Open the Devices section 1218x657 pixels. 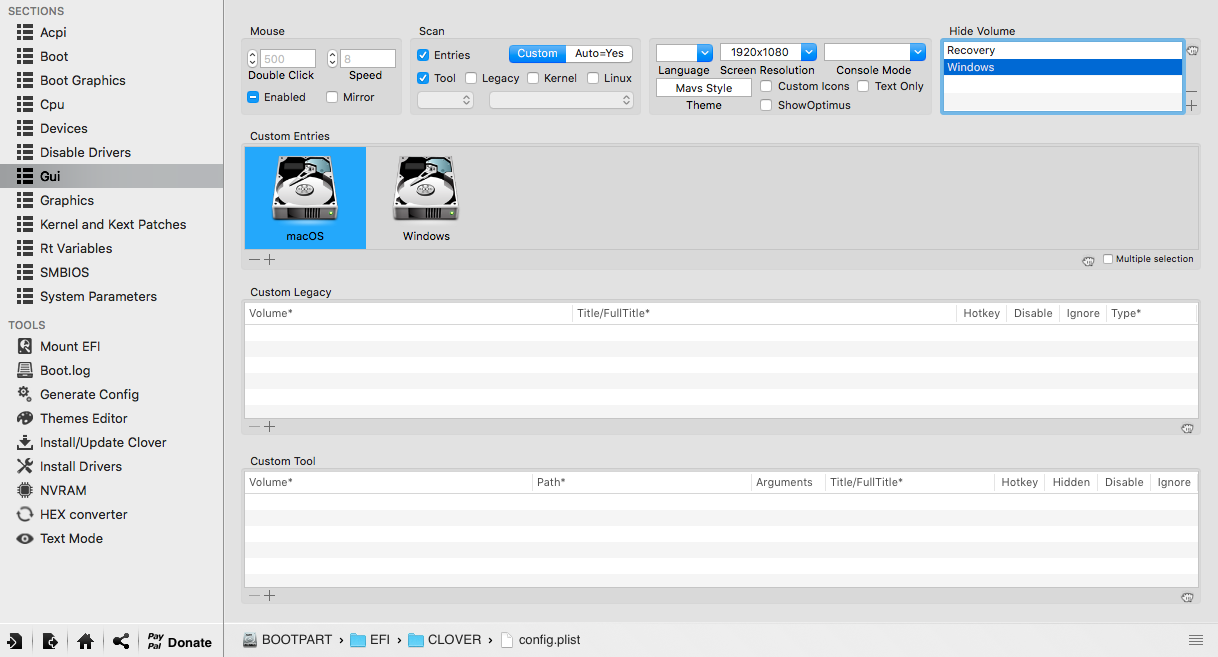point(64,128)
